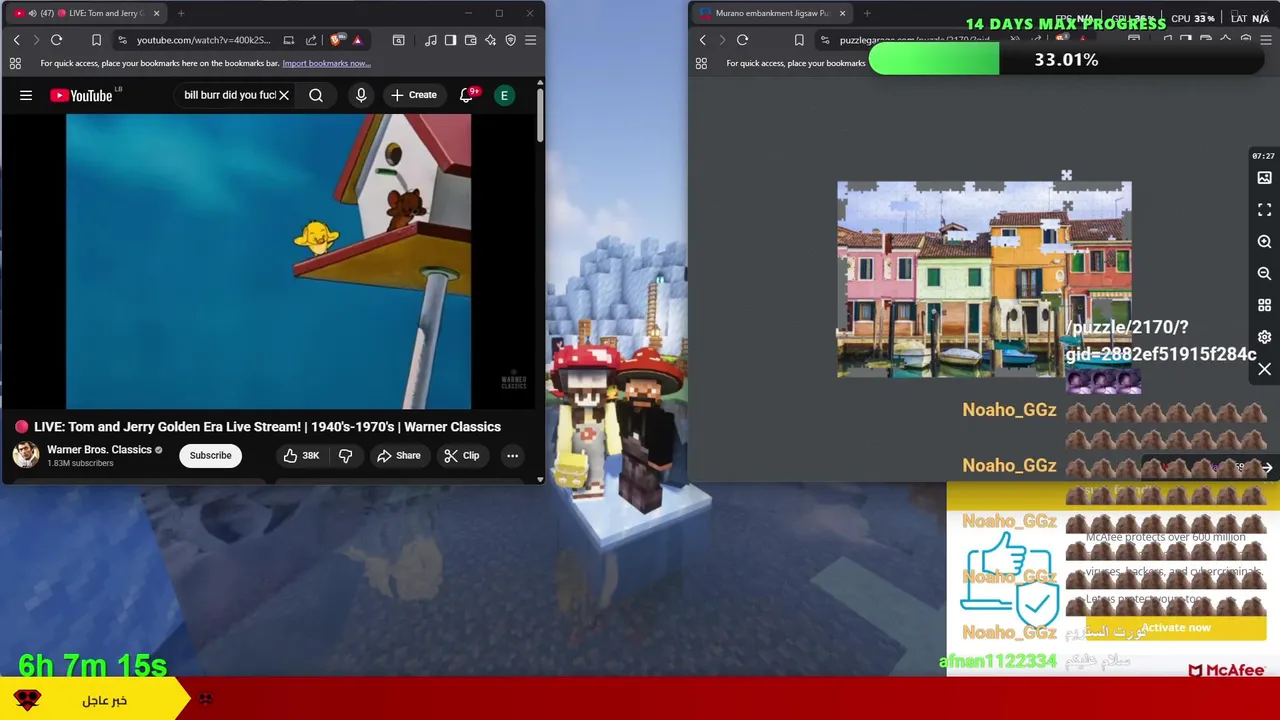Image resolution: width=1280 pixels, height=720 pixels.
Task: Open site settings icon in puzzle address bar
Action: click(x=825, y=40)
